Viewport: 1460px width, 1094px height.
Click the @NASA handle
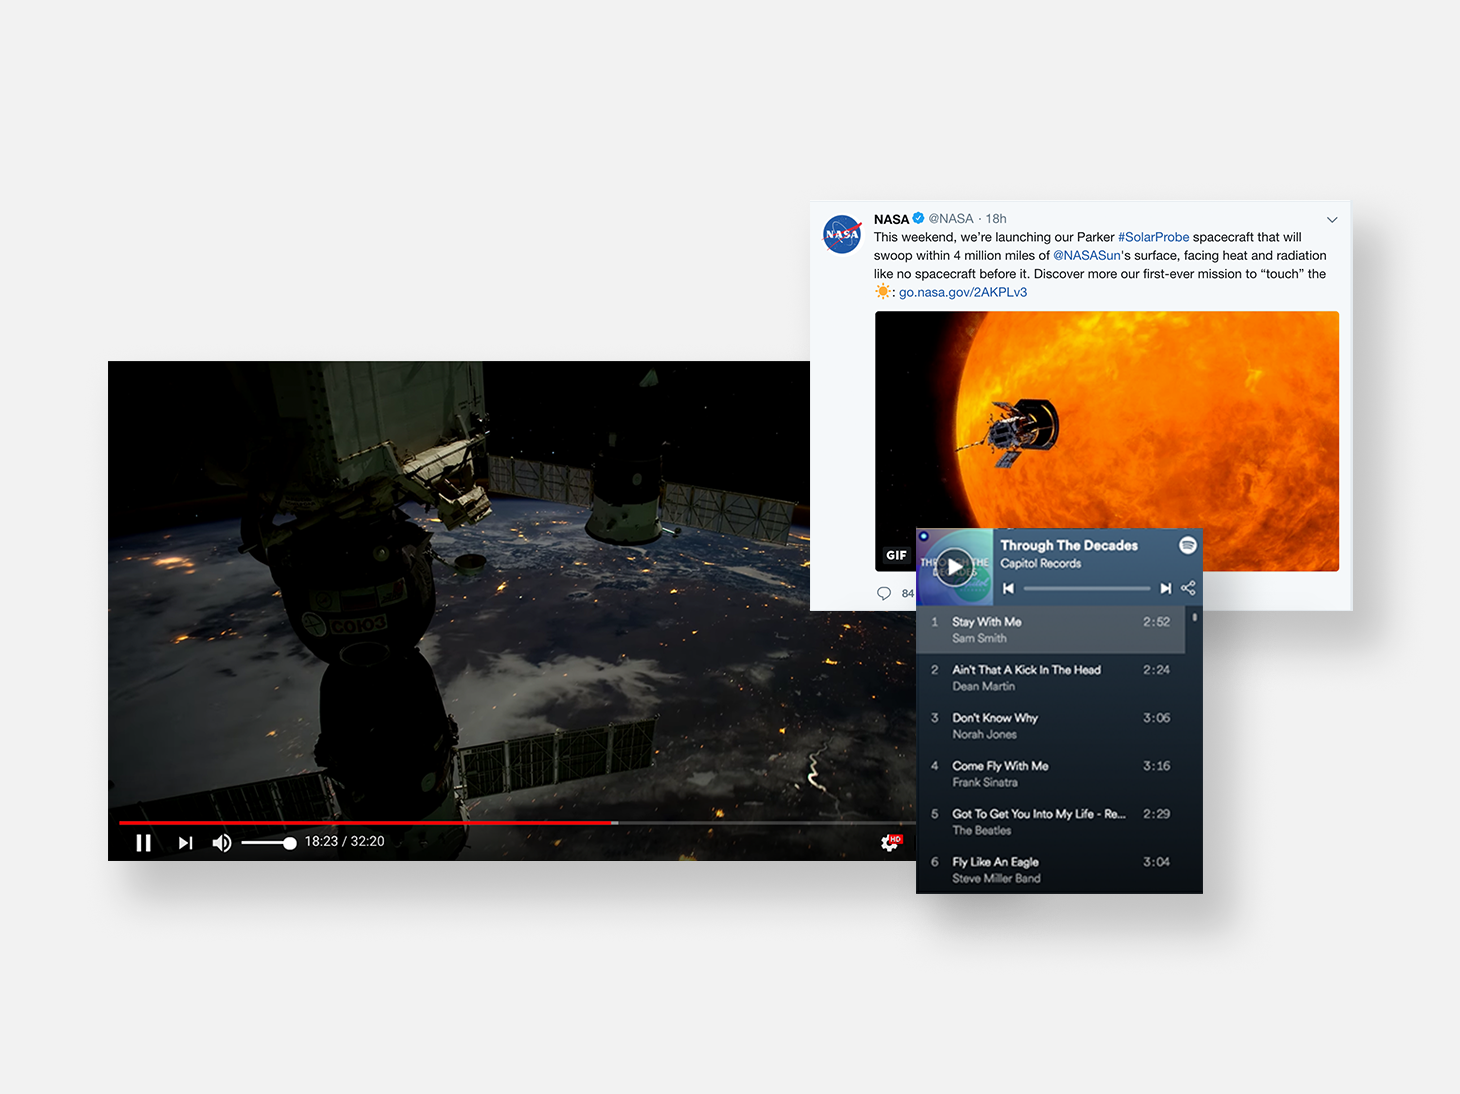[950, 219]
